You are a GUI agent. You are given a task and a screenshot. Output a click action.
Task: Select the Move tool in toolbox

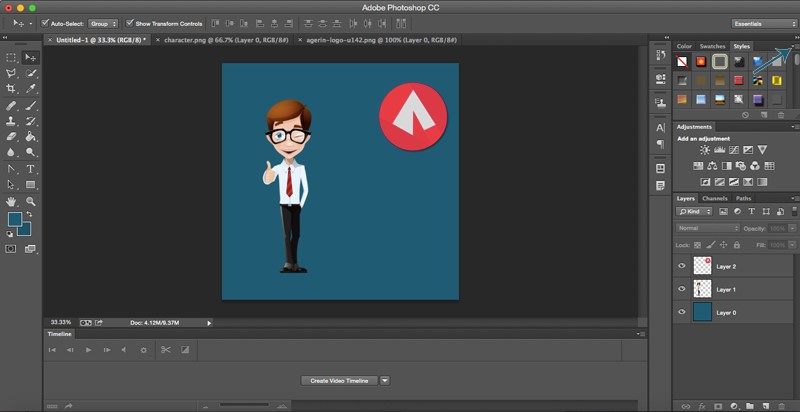click(x=31, y=58)
